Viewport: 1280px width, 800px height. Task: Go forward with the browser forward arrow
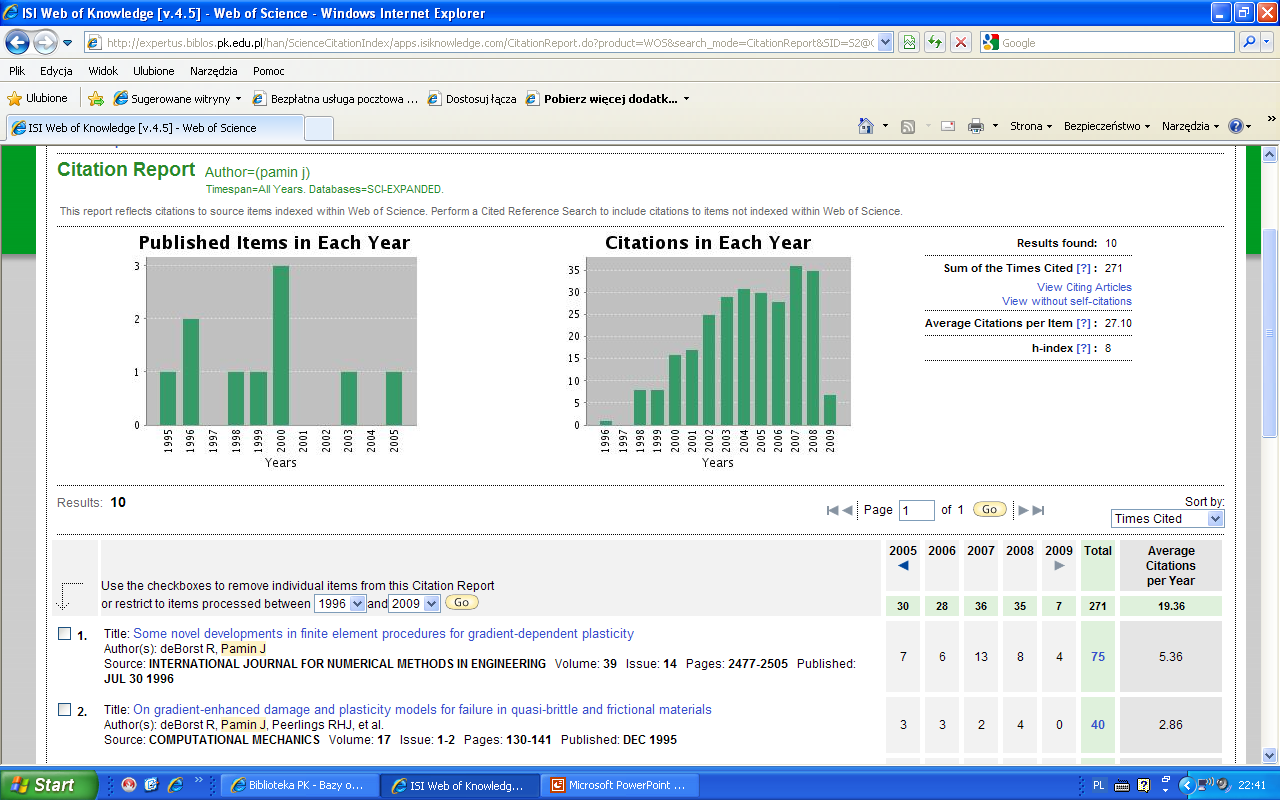coord(45,43)
